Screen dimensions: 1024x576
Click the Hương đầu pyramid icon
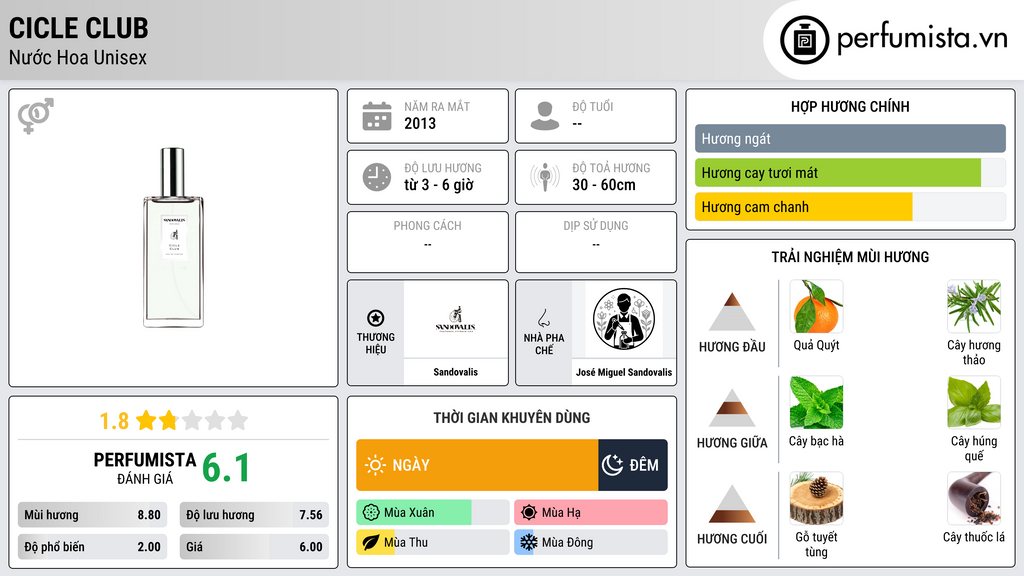pos(732,312)
